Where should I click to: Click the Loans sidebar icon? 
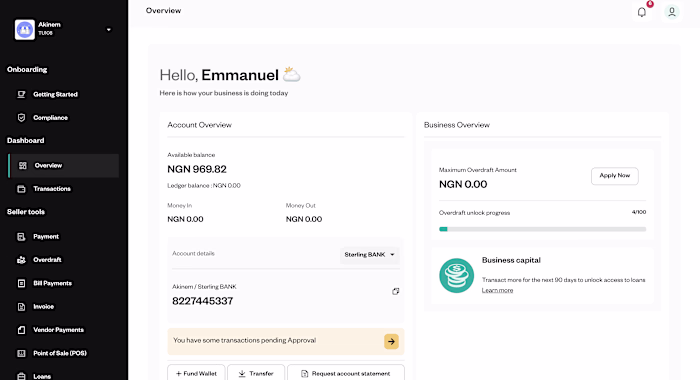click(21, 376)
